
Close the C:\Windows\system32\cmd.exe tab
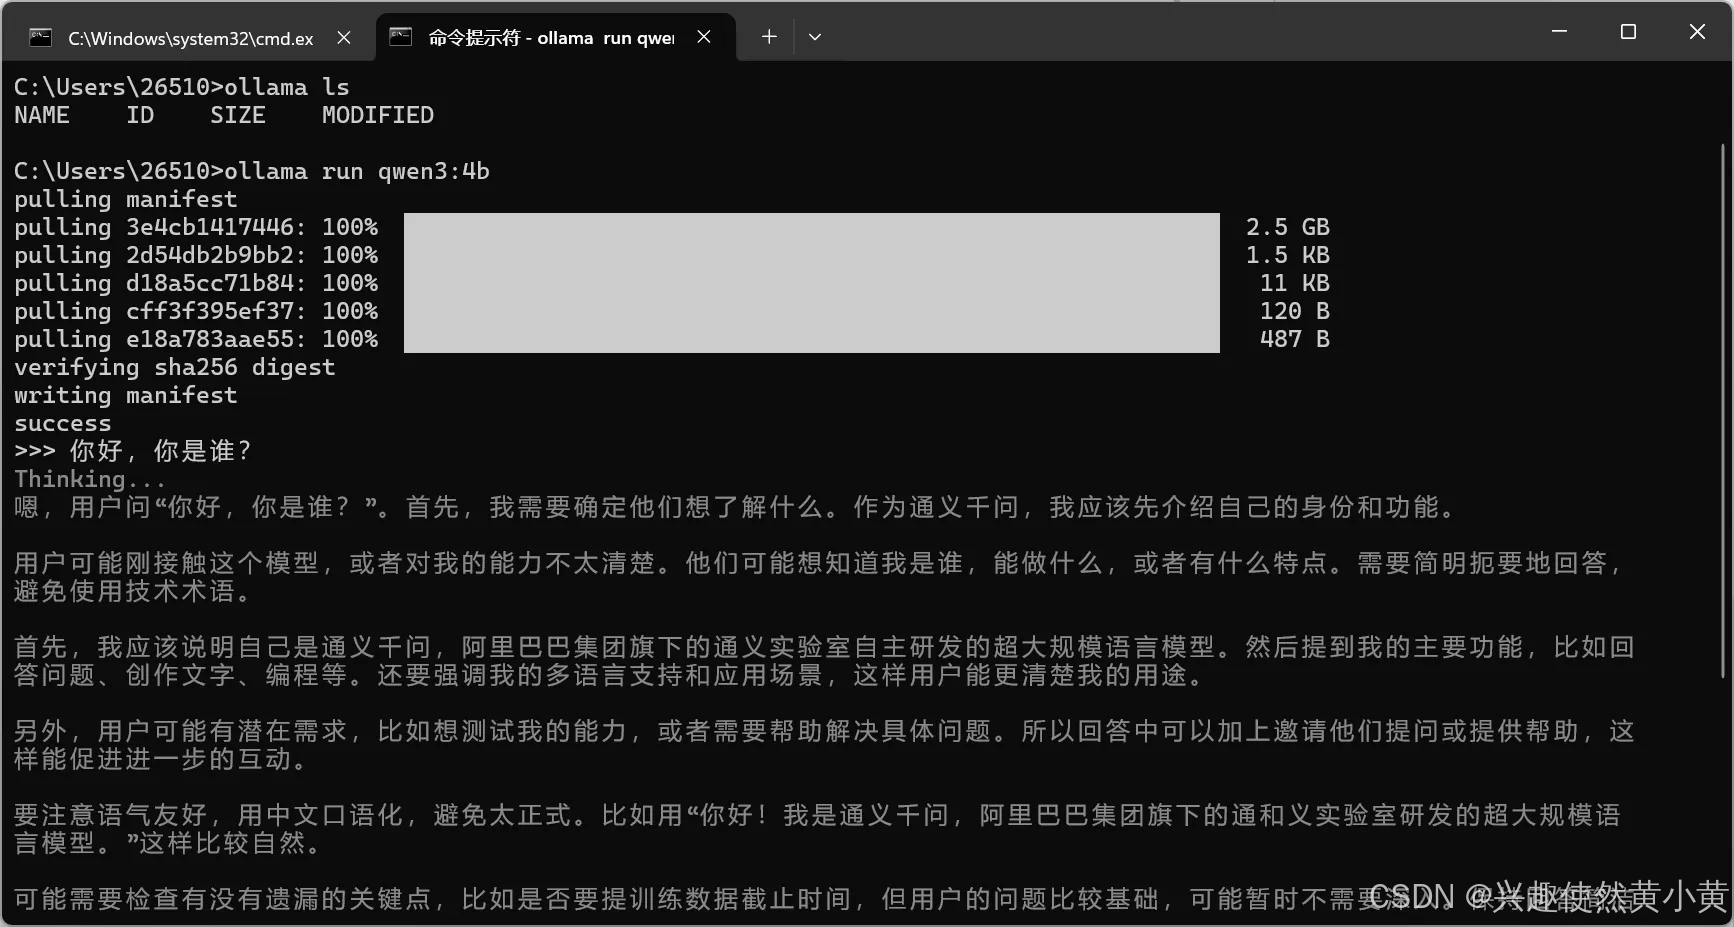tap(344, 38)
